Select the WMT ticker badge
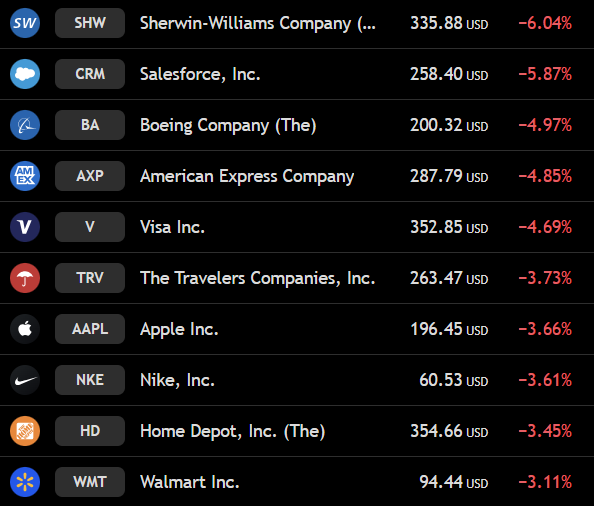This screenshot has width=594, height=506. [90, 482]
